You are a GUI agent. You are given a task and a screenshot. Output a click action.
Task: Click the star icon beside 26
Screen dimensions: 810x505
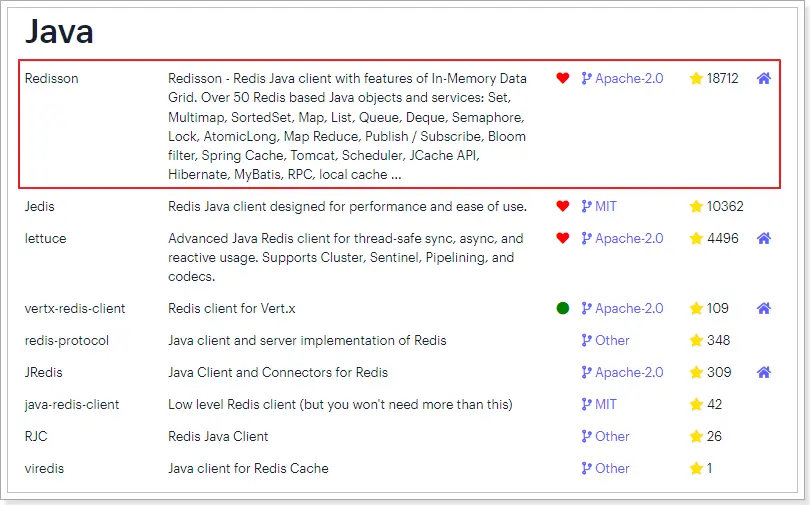[x=696, y=436]
